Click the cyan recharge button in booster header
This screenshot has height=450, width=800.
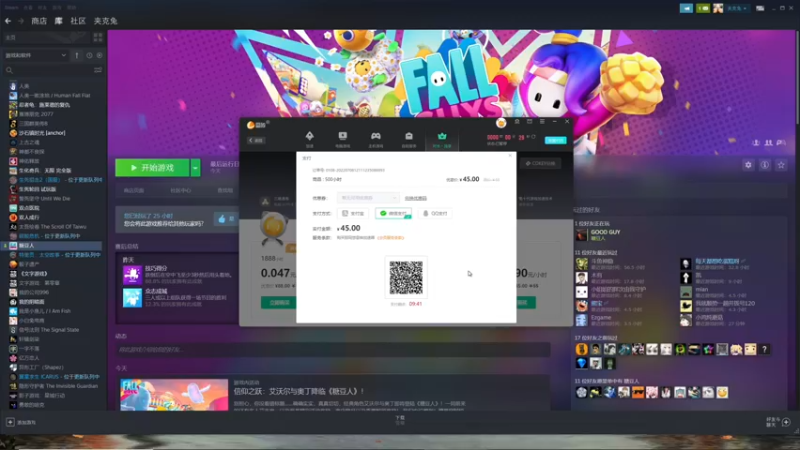coord(555,140)
